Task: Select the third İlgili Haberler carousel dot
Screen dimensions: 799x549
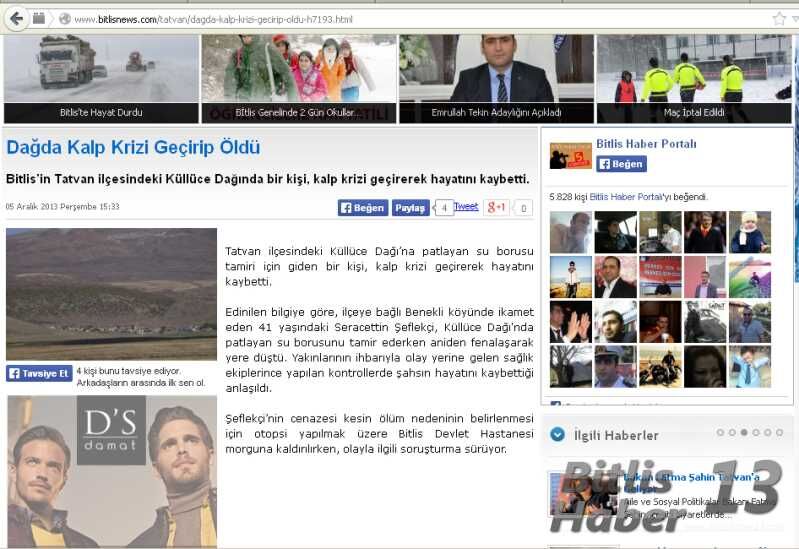Action: click(x=744, y=433)
